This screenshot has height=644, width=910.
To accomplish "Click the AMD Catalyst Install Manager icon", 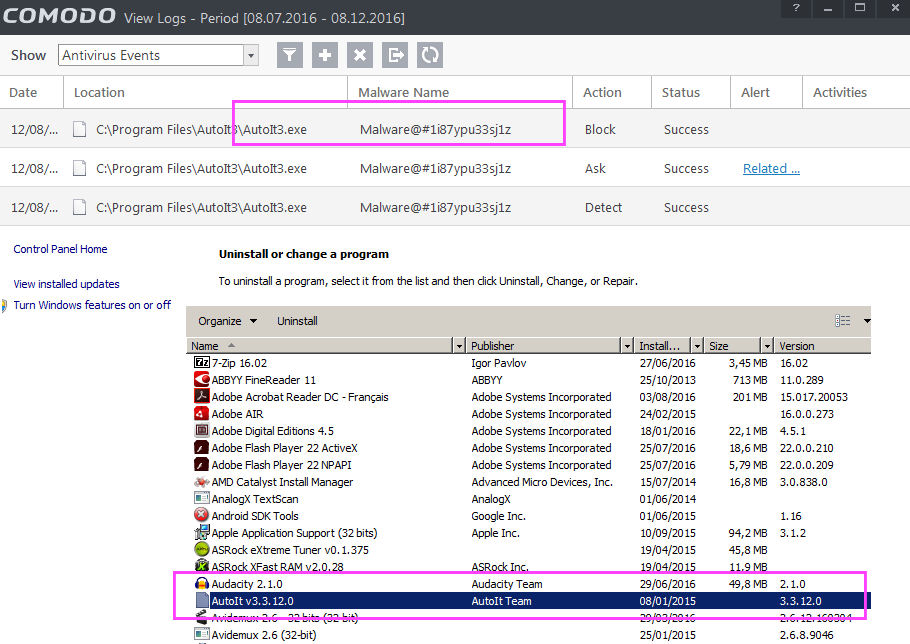I will click(x=201, y=482).
